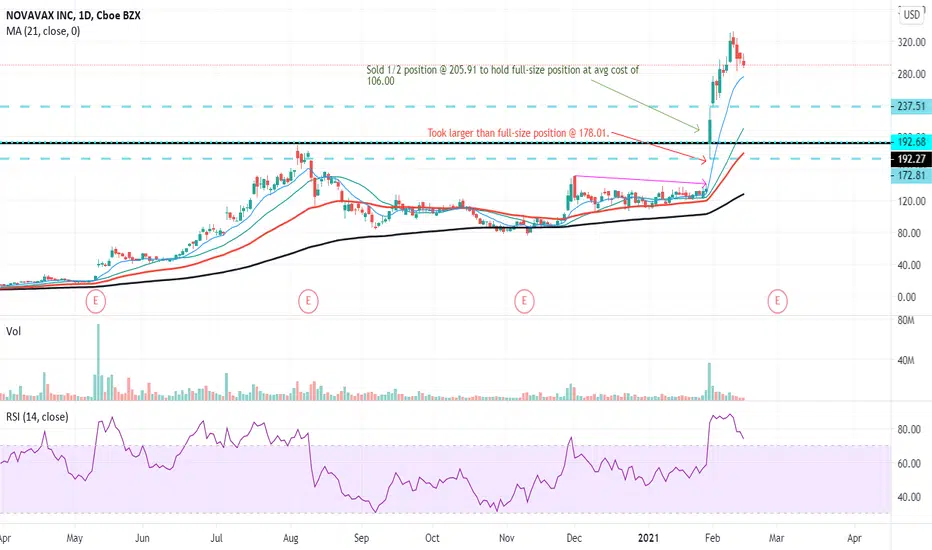Click the Mar label on time axis
The width and height of the screenshot is (932, 550).
(x=776, y=538)
